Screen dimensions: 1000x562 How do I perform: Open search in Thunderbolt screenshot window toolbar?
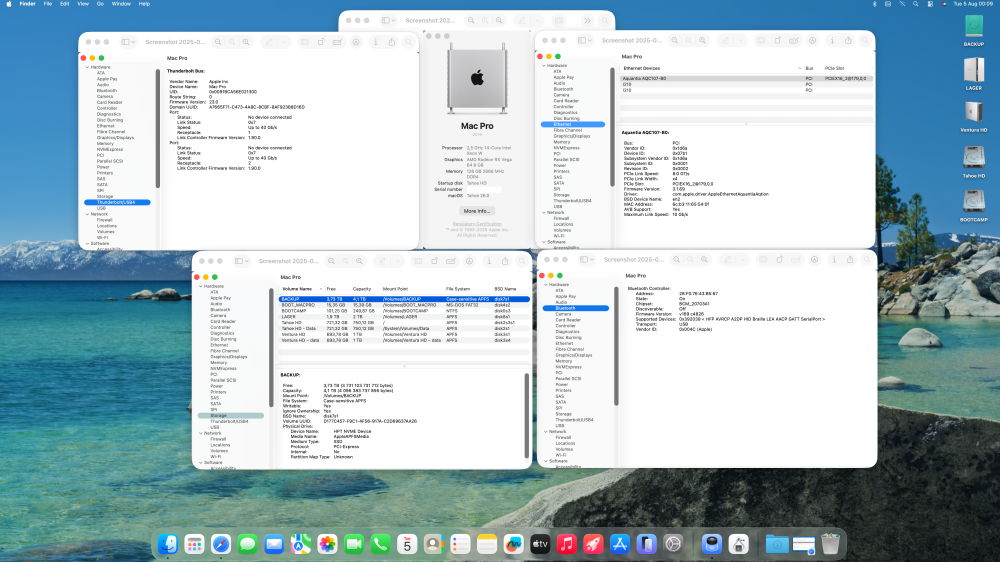(x=409, y=42)
